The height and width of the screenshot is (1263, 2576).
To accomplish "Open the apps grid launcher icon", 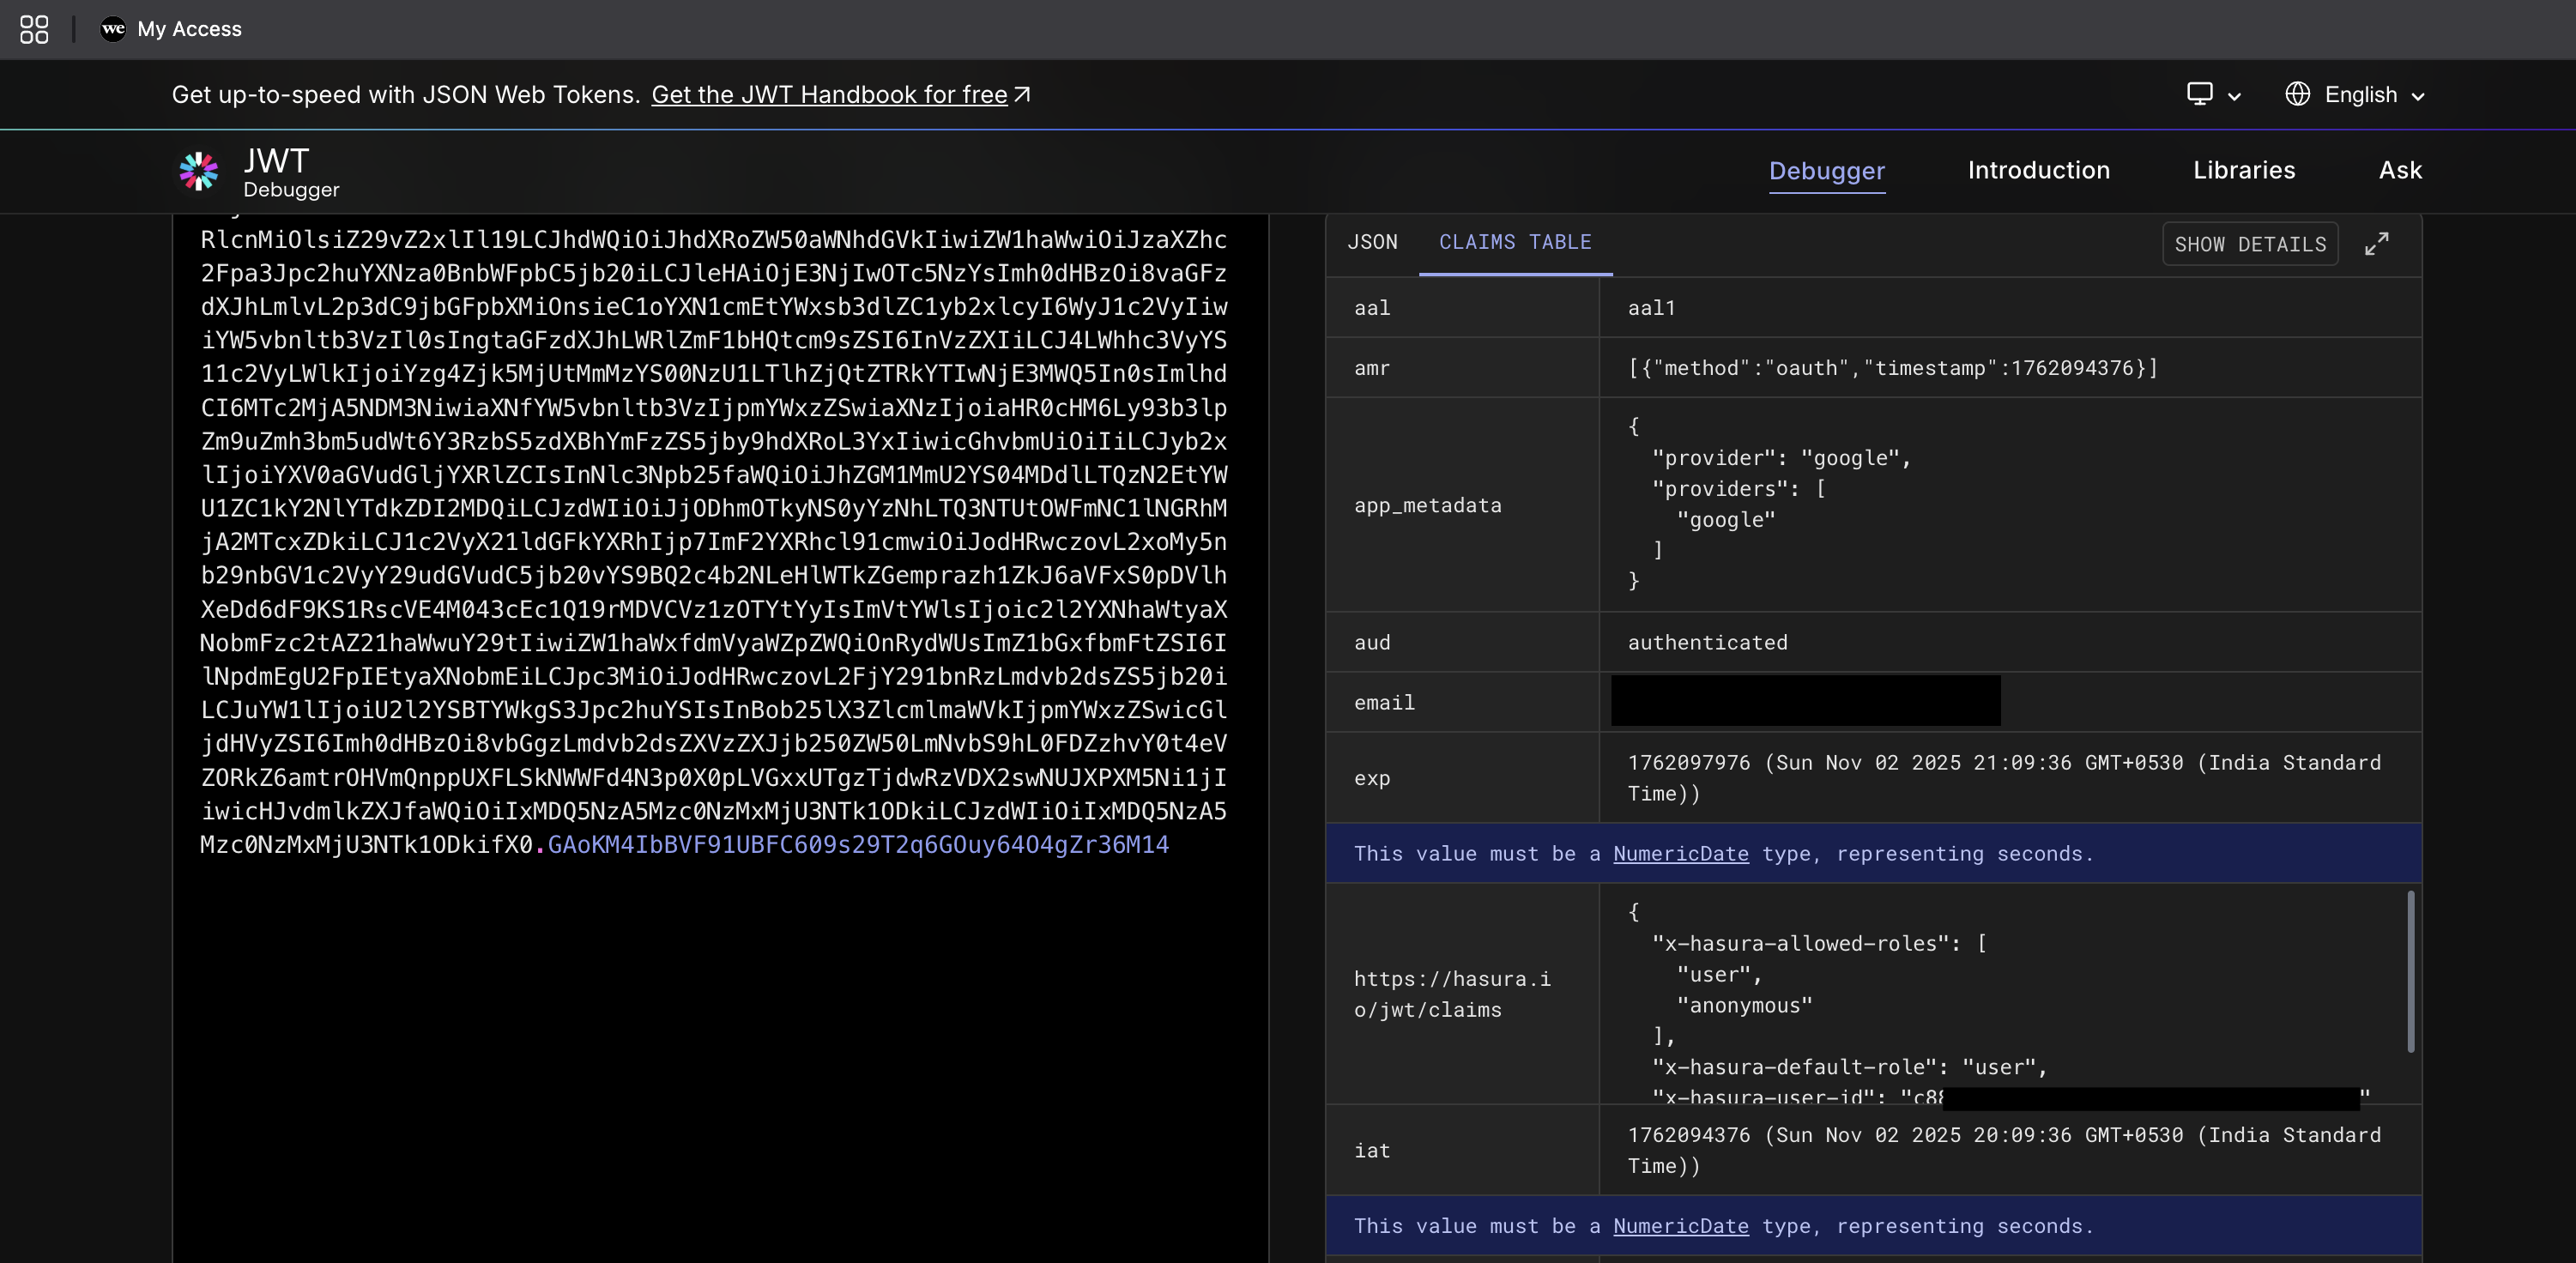I will point(33,29).
